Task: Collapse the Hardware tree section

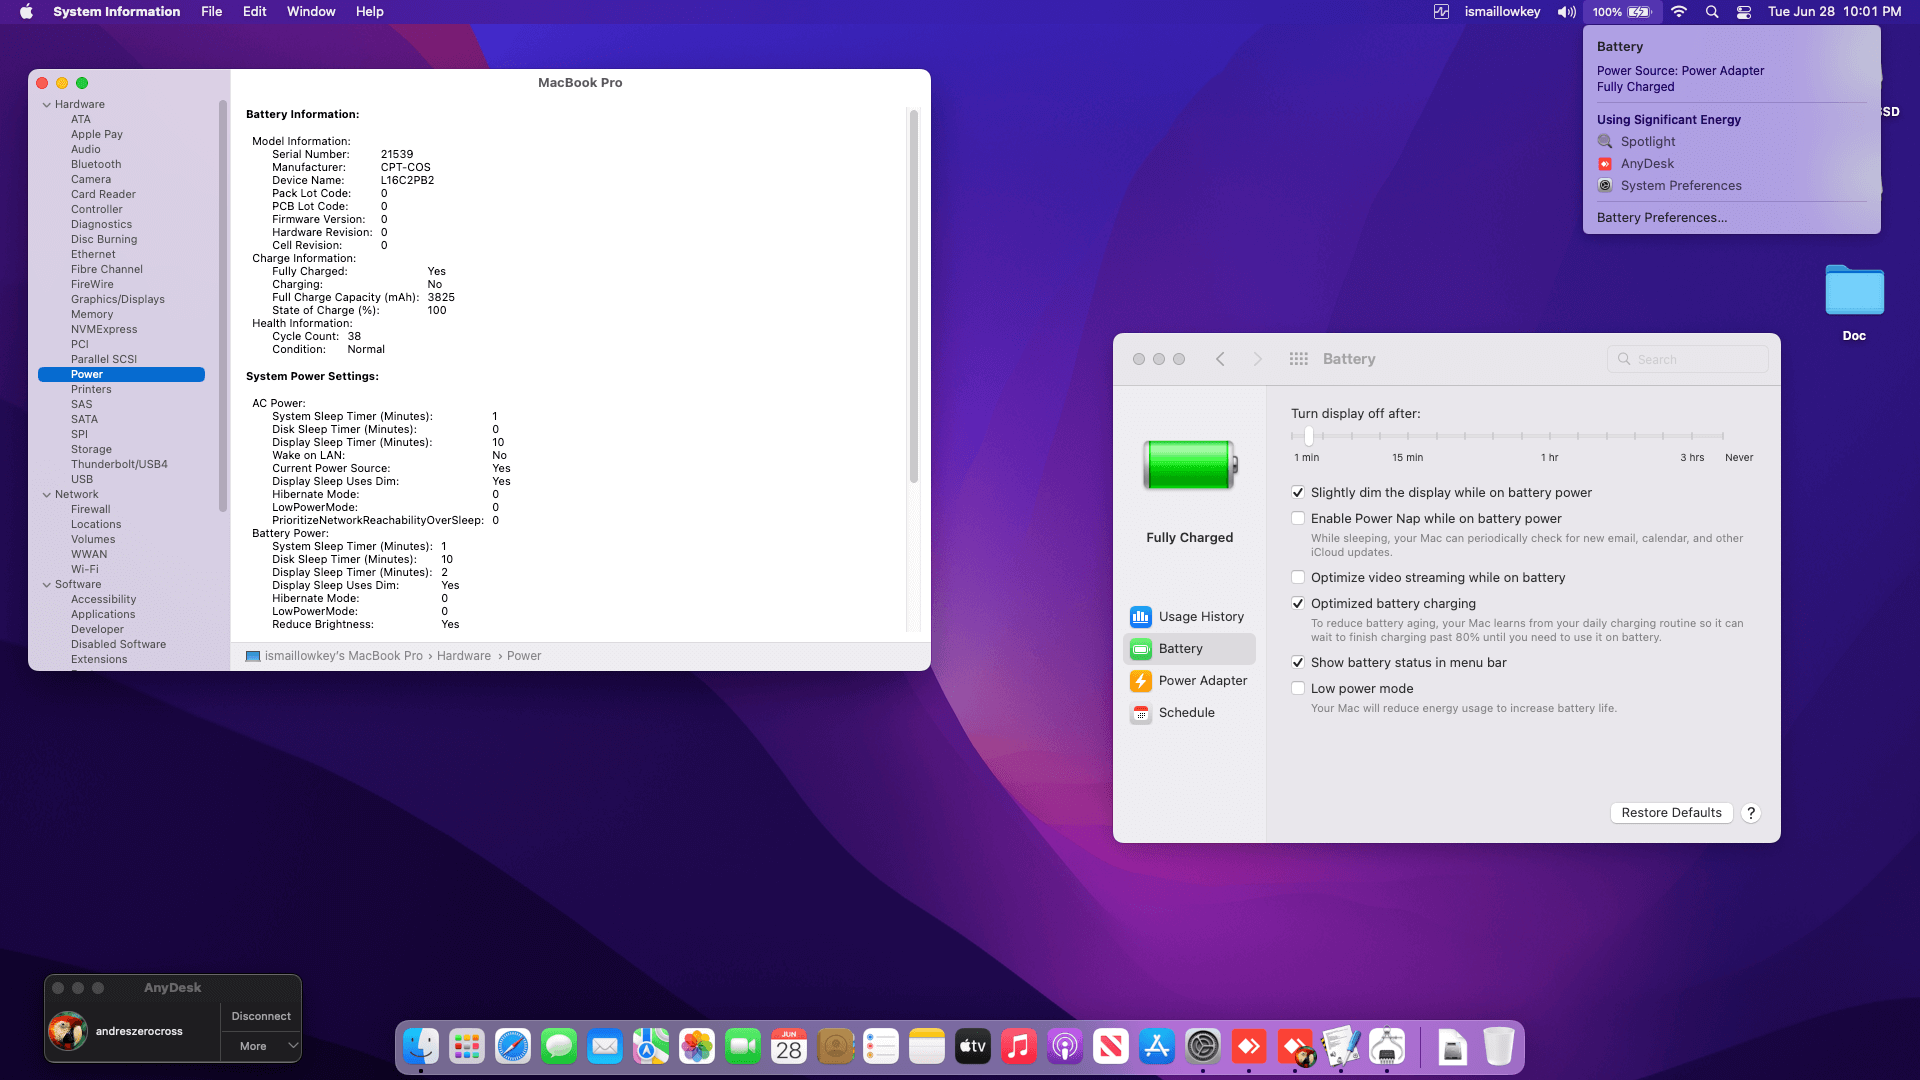Action: 46,105
